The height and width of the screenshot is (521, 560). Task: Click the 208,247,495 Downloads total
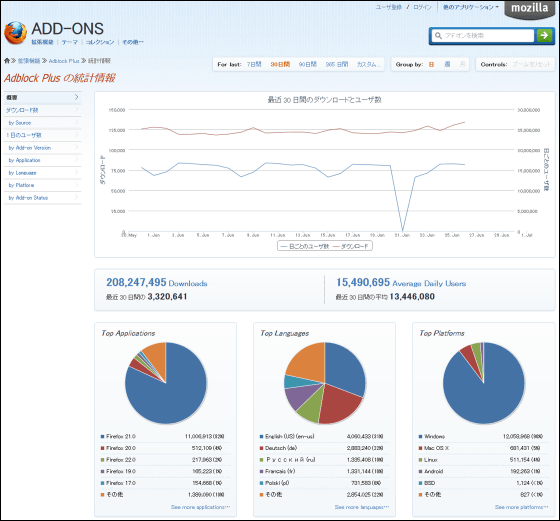point(156,282)
